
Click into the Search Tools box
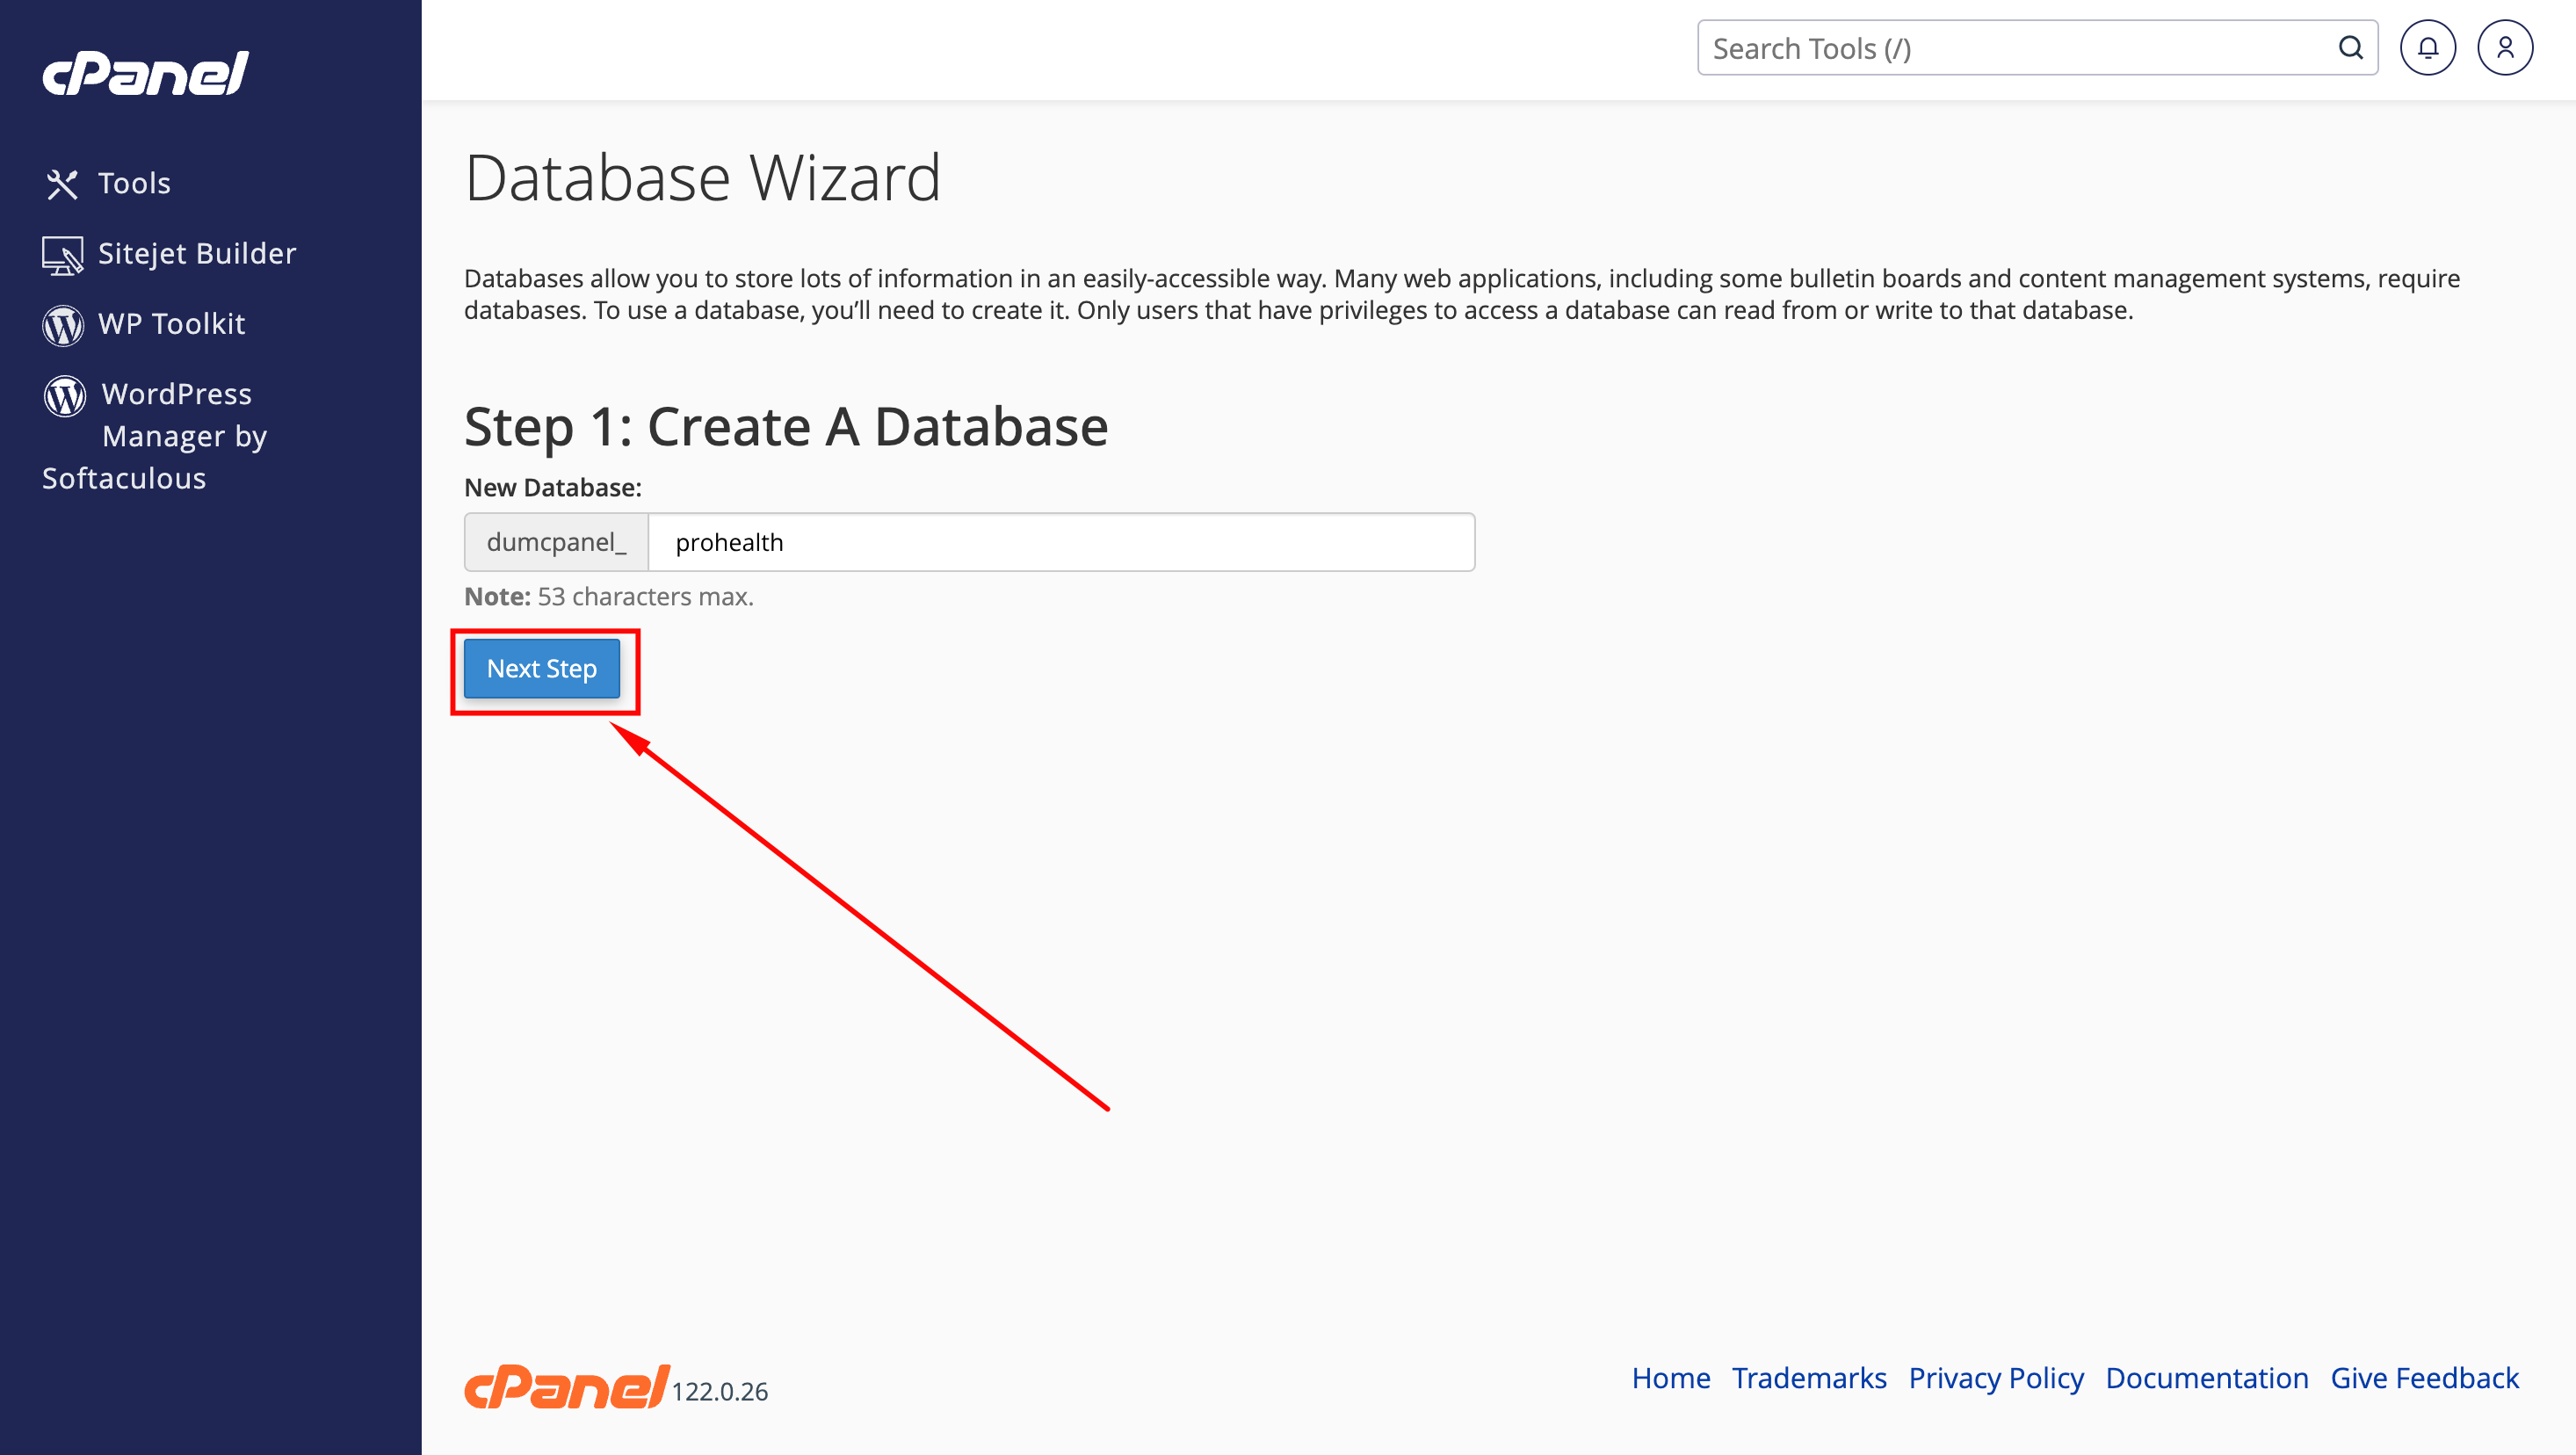[2020, 48]
